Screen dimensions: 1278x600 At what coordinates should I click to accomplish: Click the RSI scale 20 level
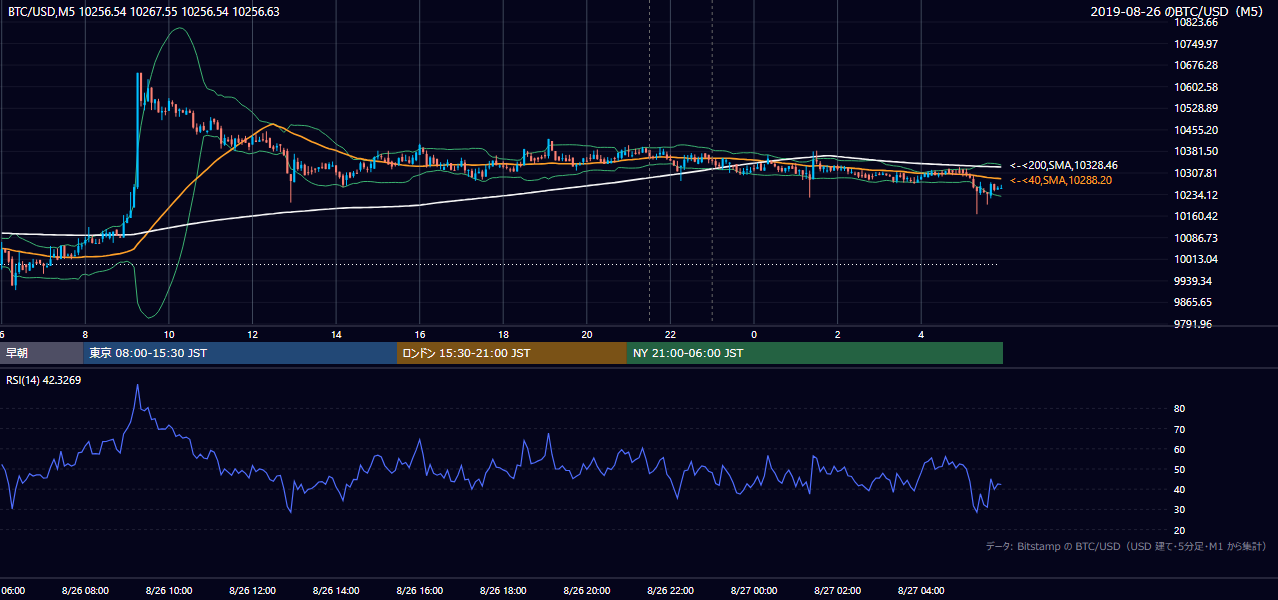pos(1180,530)
